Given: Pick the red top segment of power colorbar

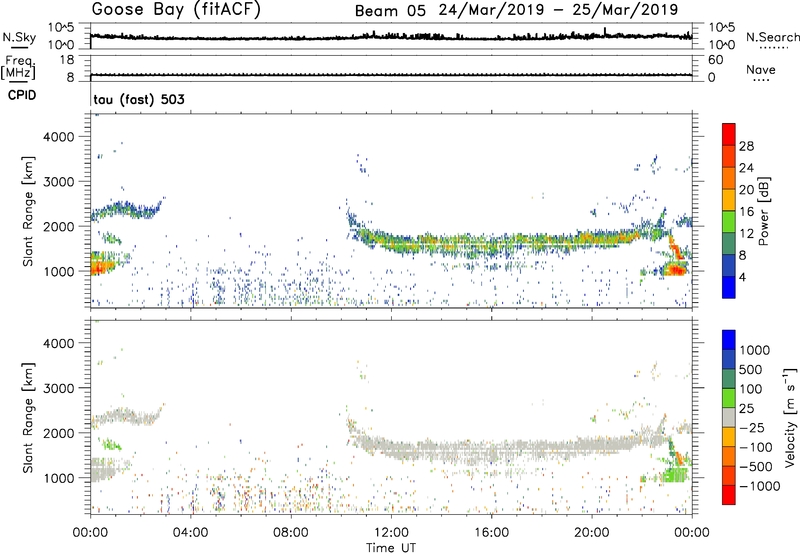Looking at the screenshot, I should [x=729, y=134].
